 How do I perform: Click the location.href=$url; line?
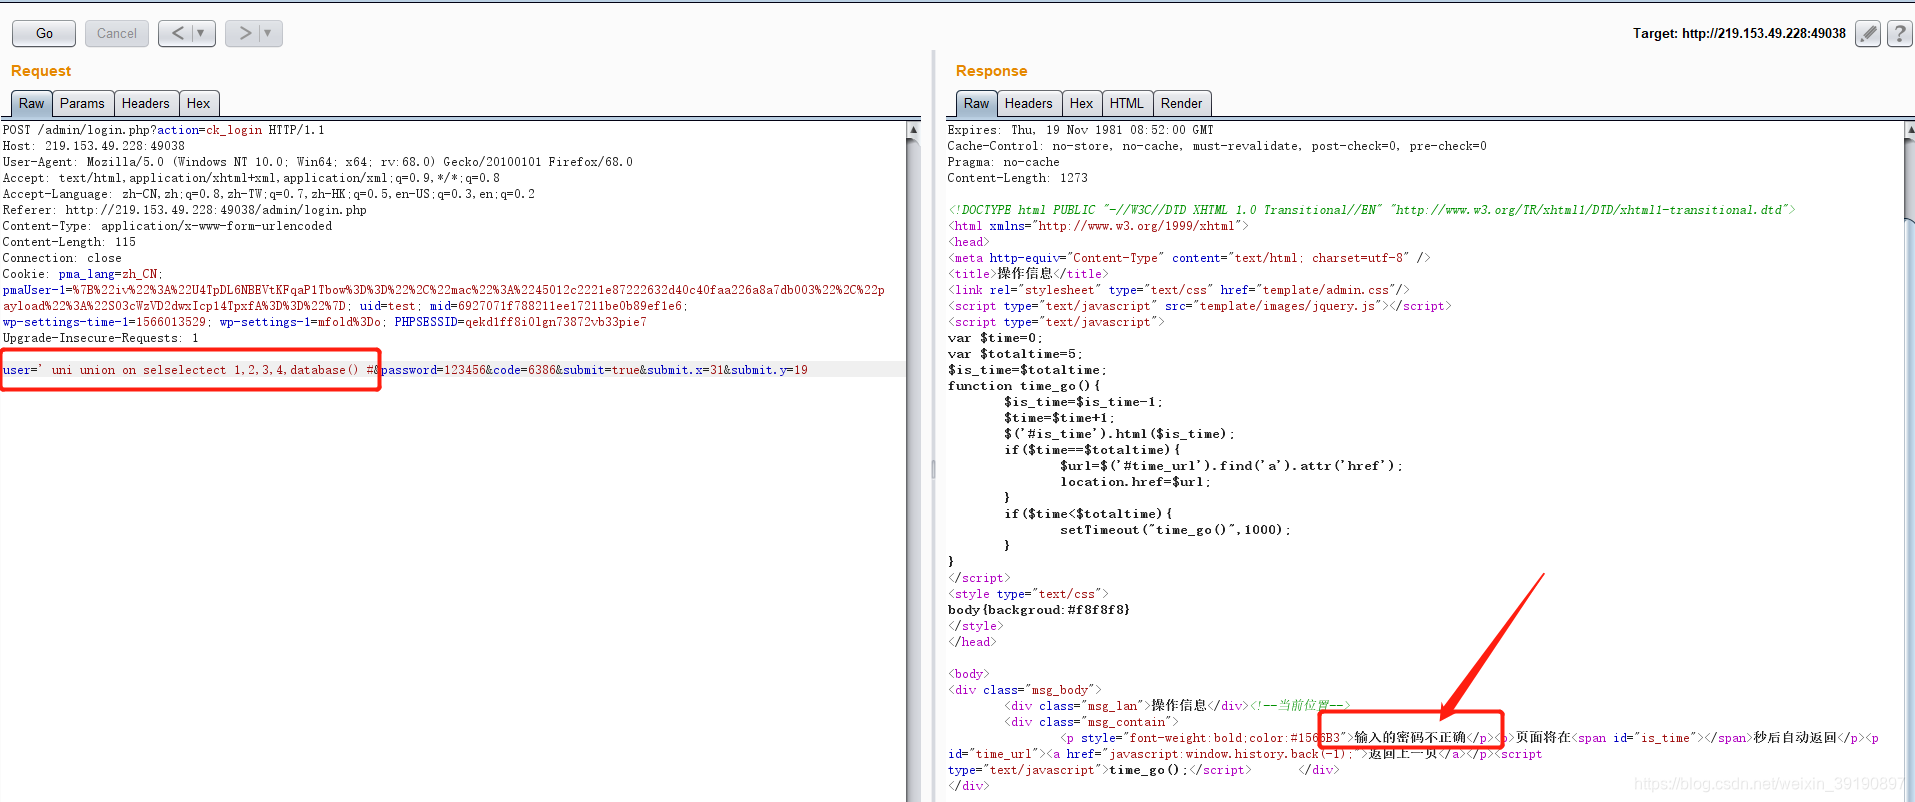pyautogui.click(x=1135, y=482)
